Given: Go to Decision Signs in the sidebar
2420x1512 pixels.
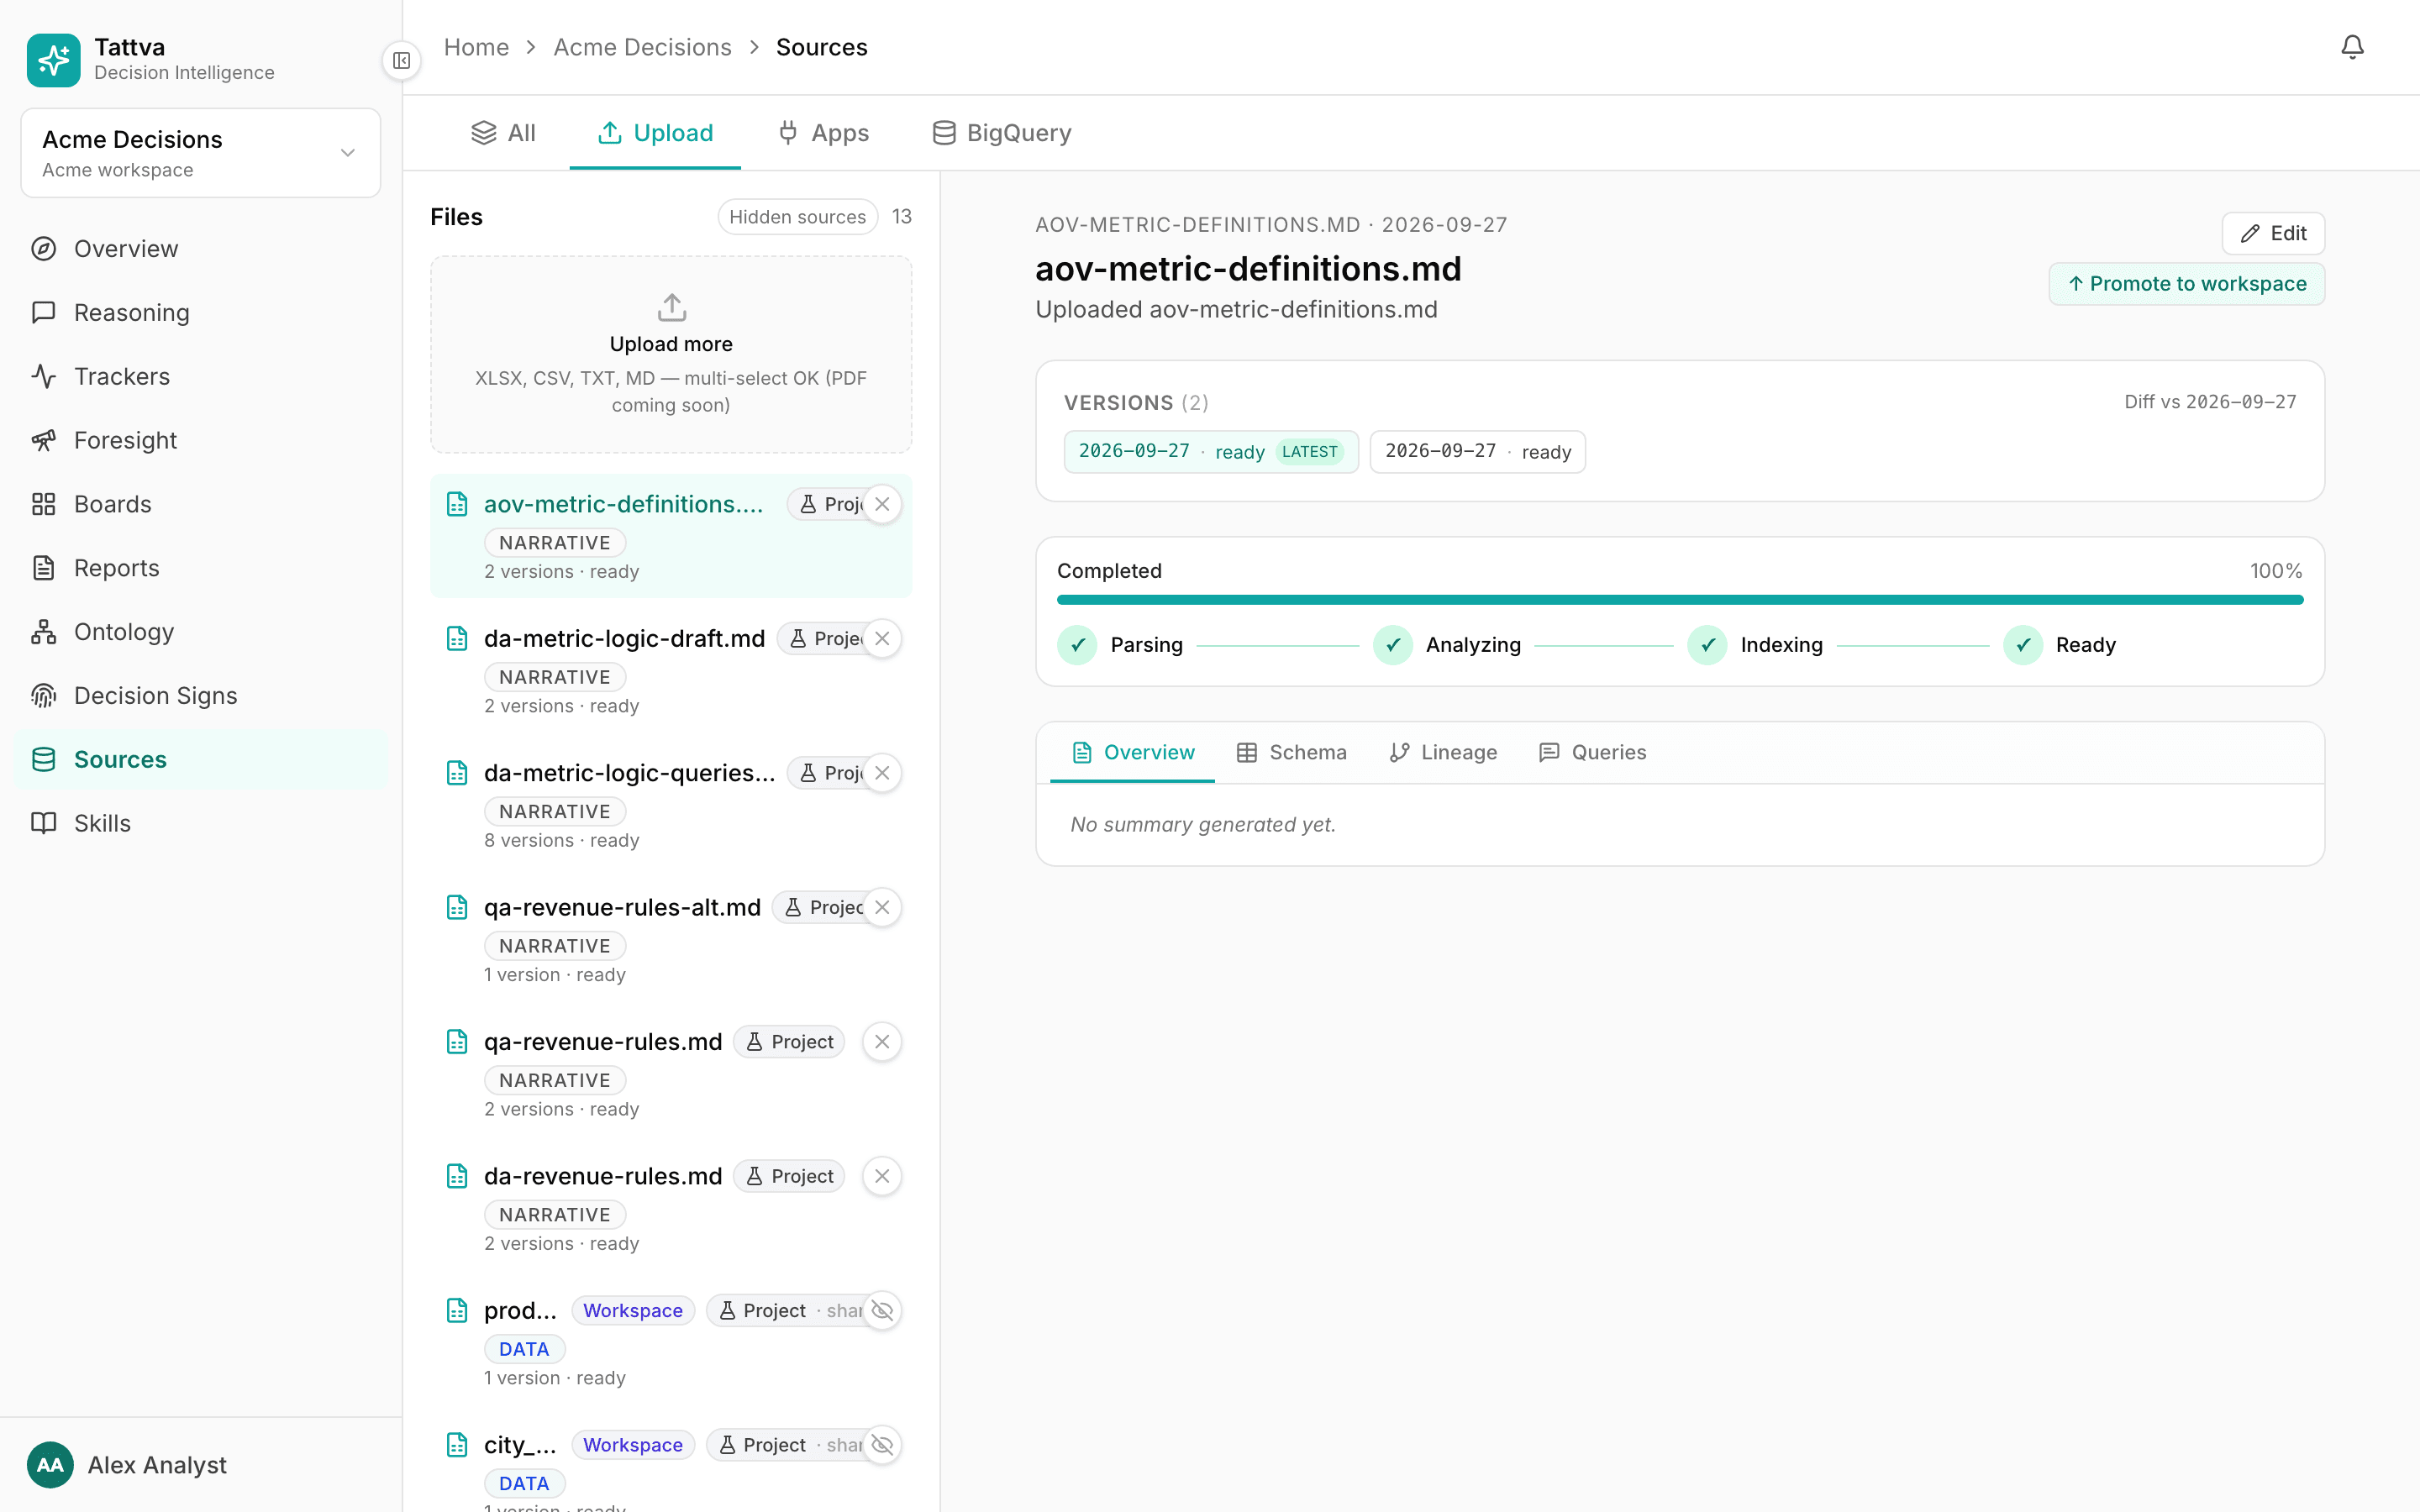Looking at the screenshot, I should point(200,696).
